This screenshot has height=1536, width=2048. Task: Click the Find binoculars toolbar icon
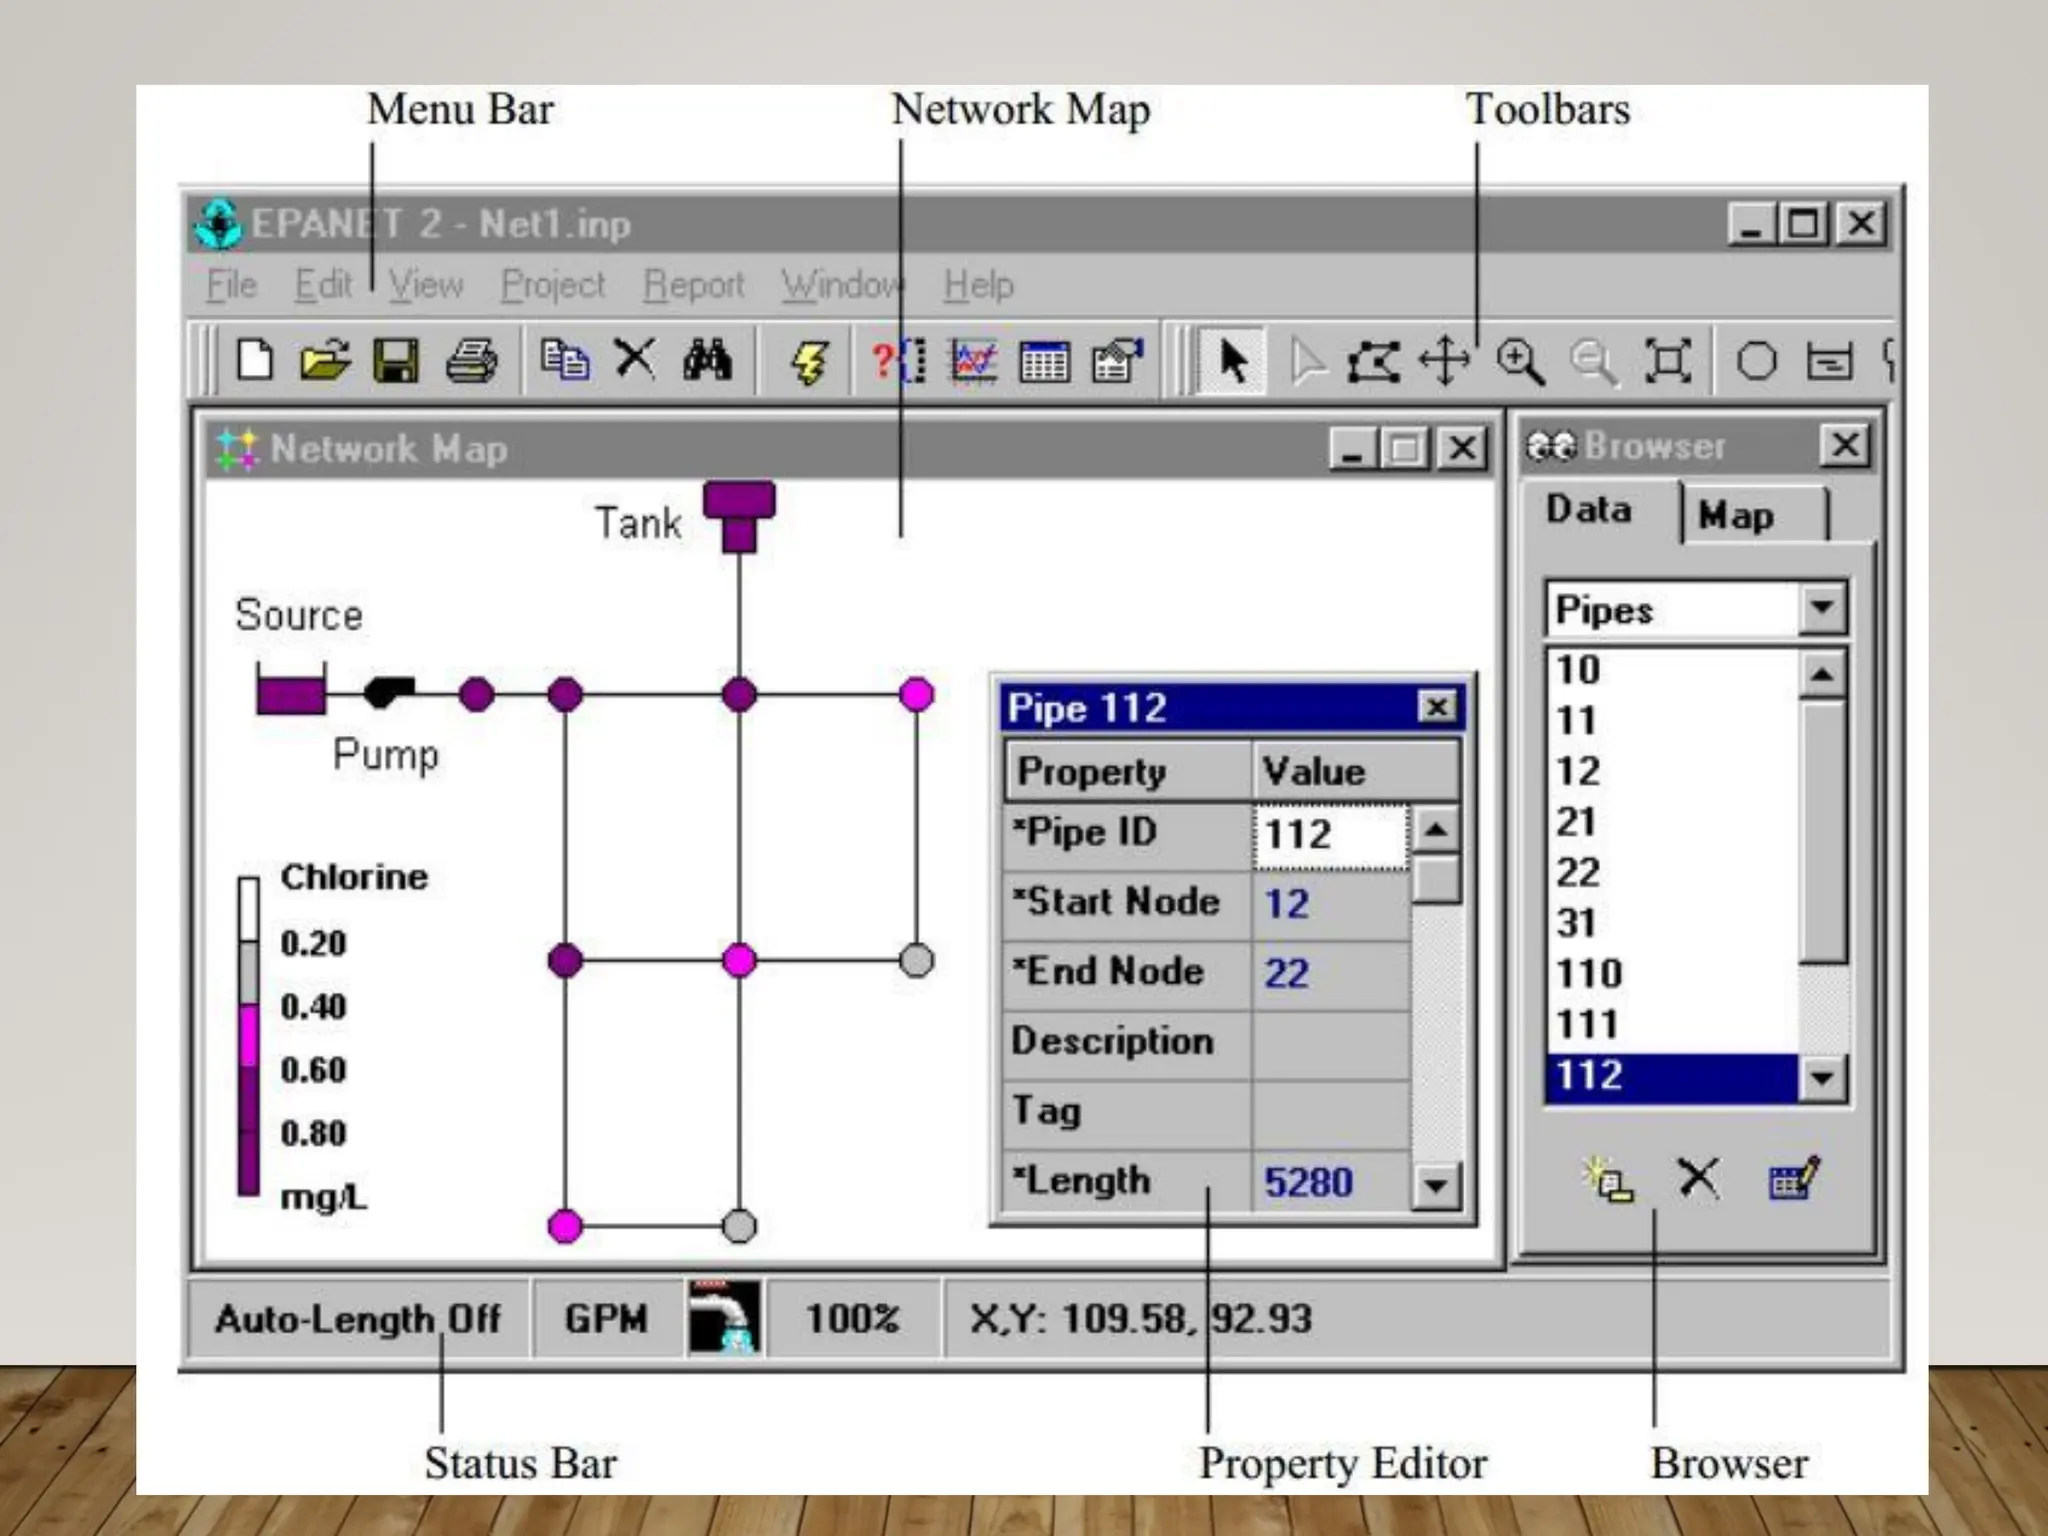(x=707, y=360)
